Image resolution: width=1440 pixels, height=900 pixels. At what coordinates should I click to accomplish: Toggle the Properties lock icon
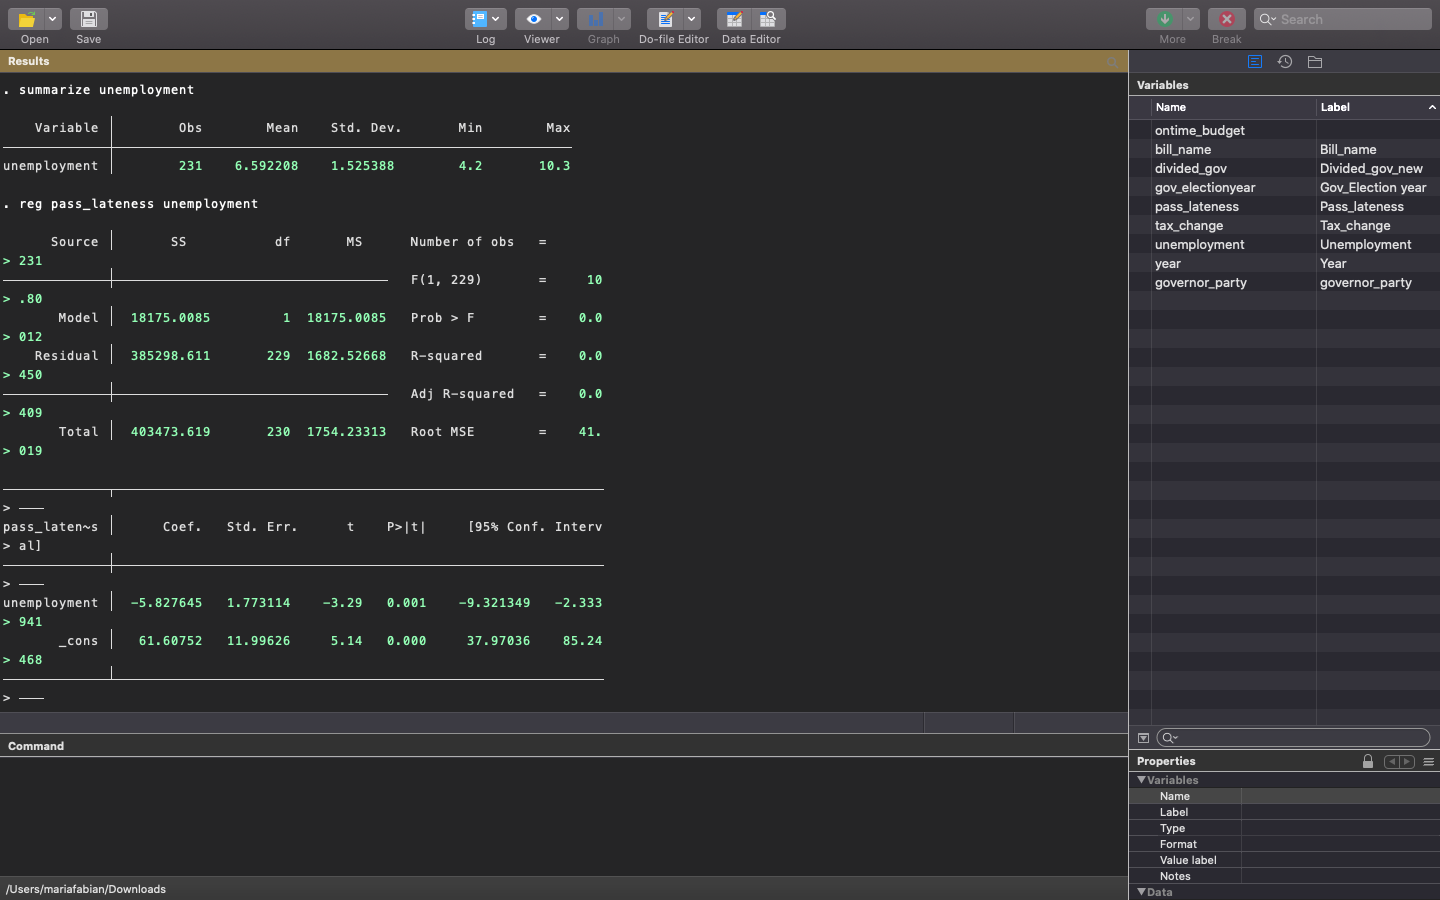(1368, 761)
